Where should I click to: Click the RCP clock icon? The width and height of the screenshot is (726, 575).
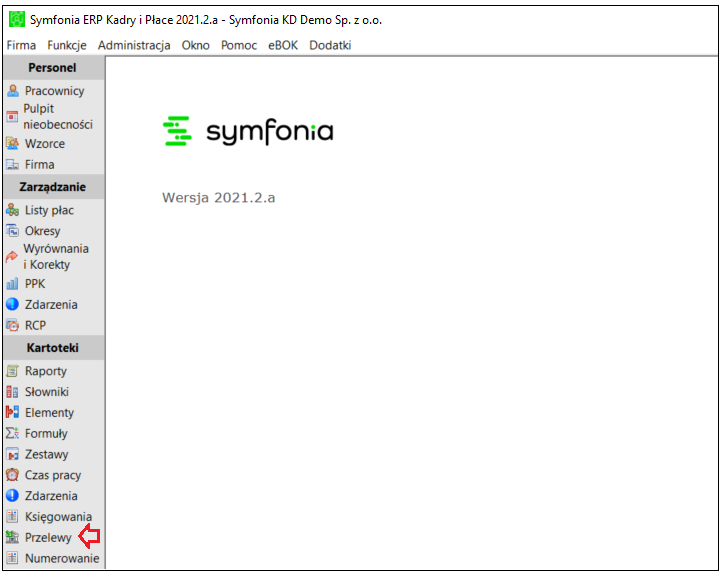[13, 325]
